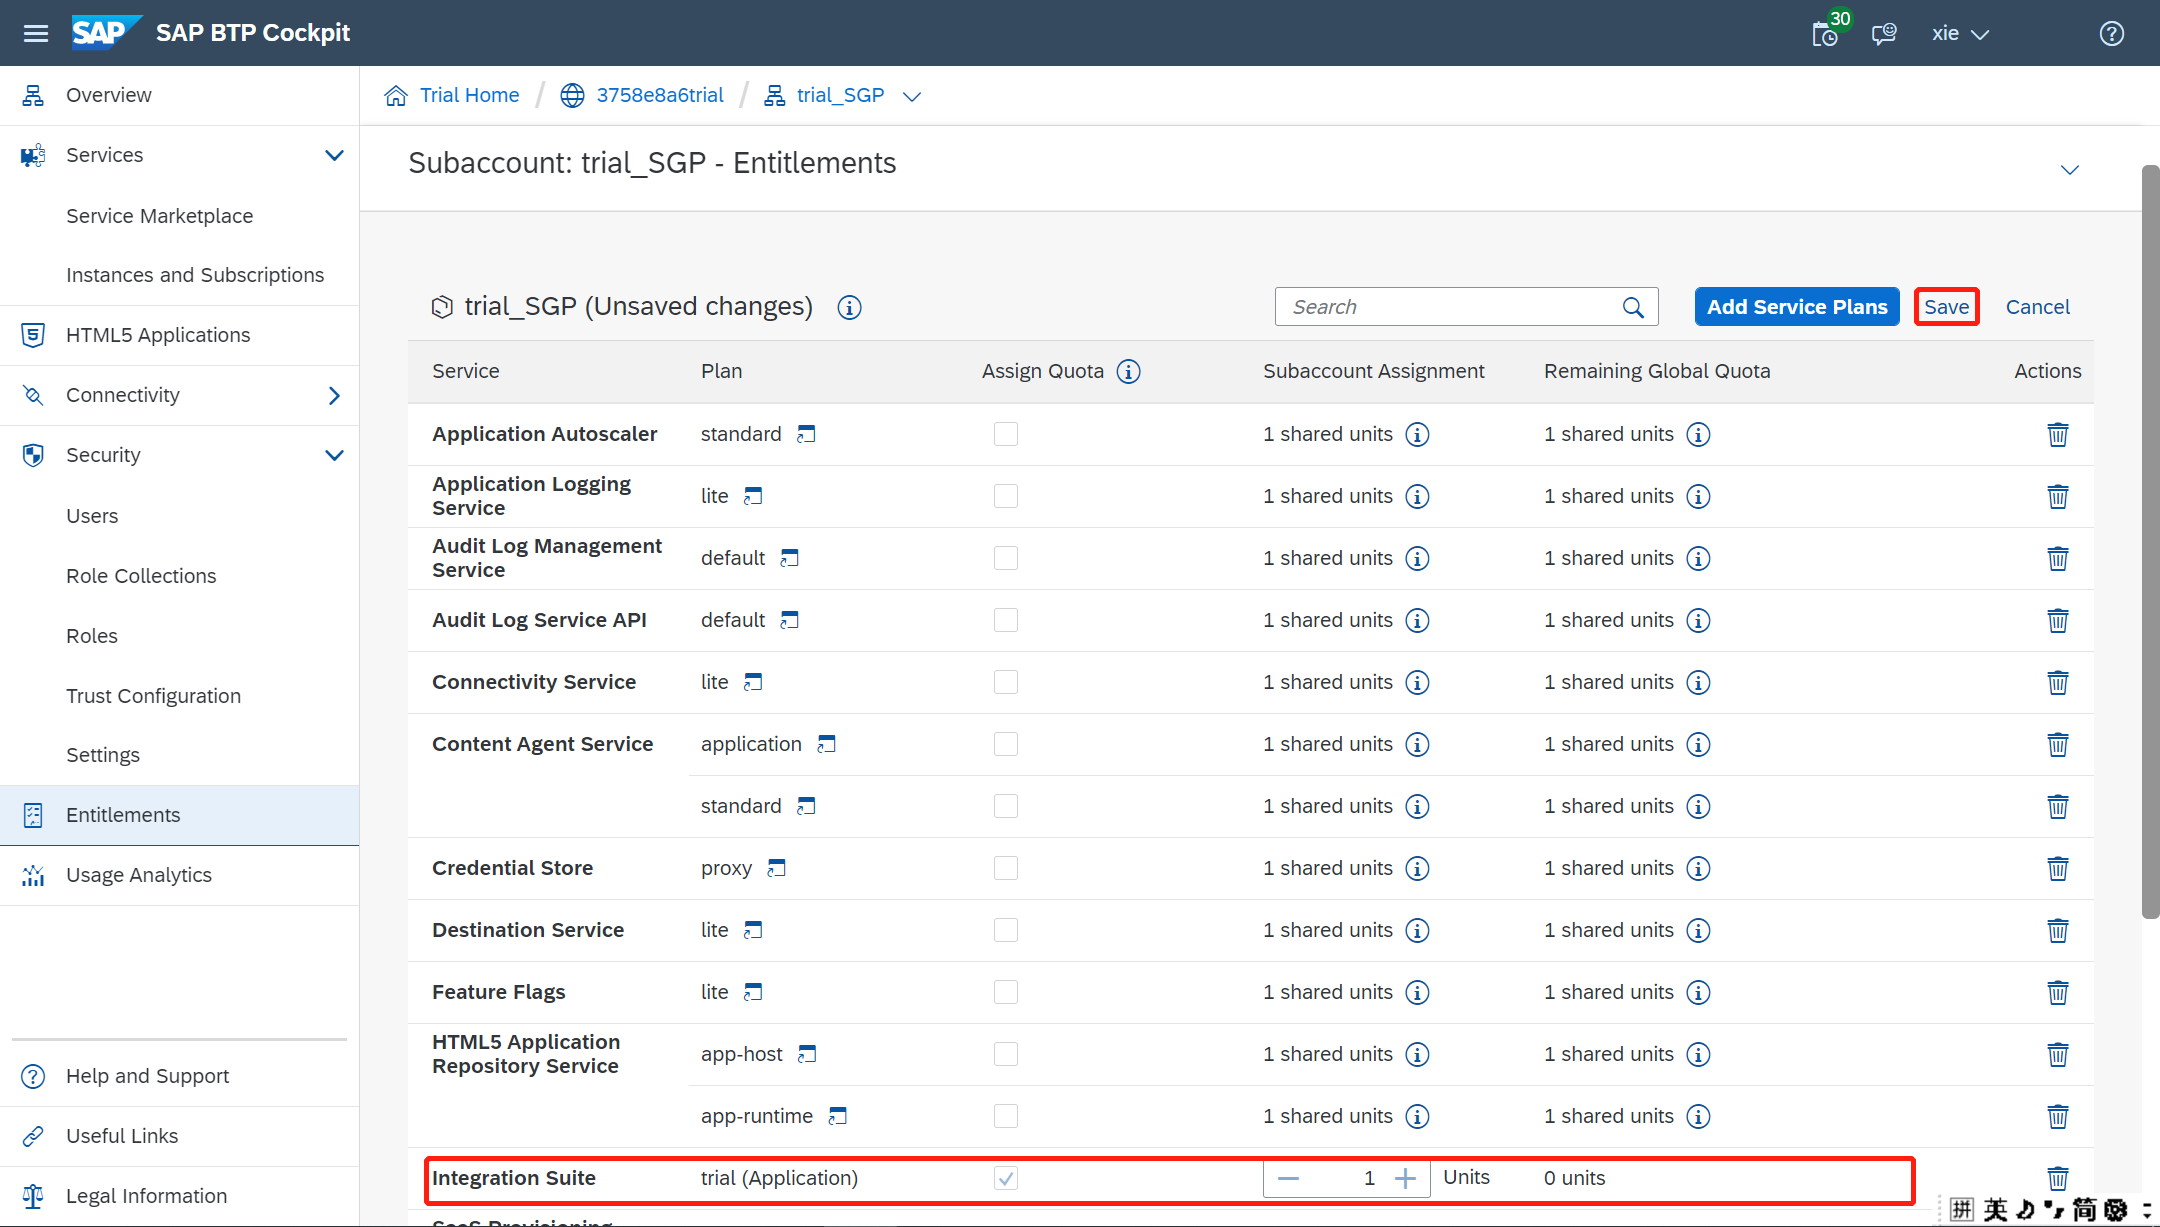The height and width of the screenshot is (1227, 2160).
Task: Delete the Destination Service entitlement
Action: pos(2058,931)
